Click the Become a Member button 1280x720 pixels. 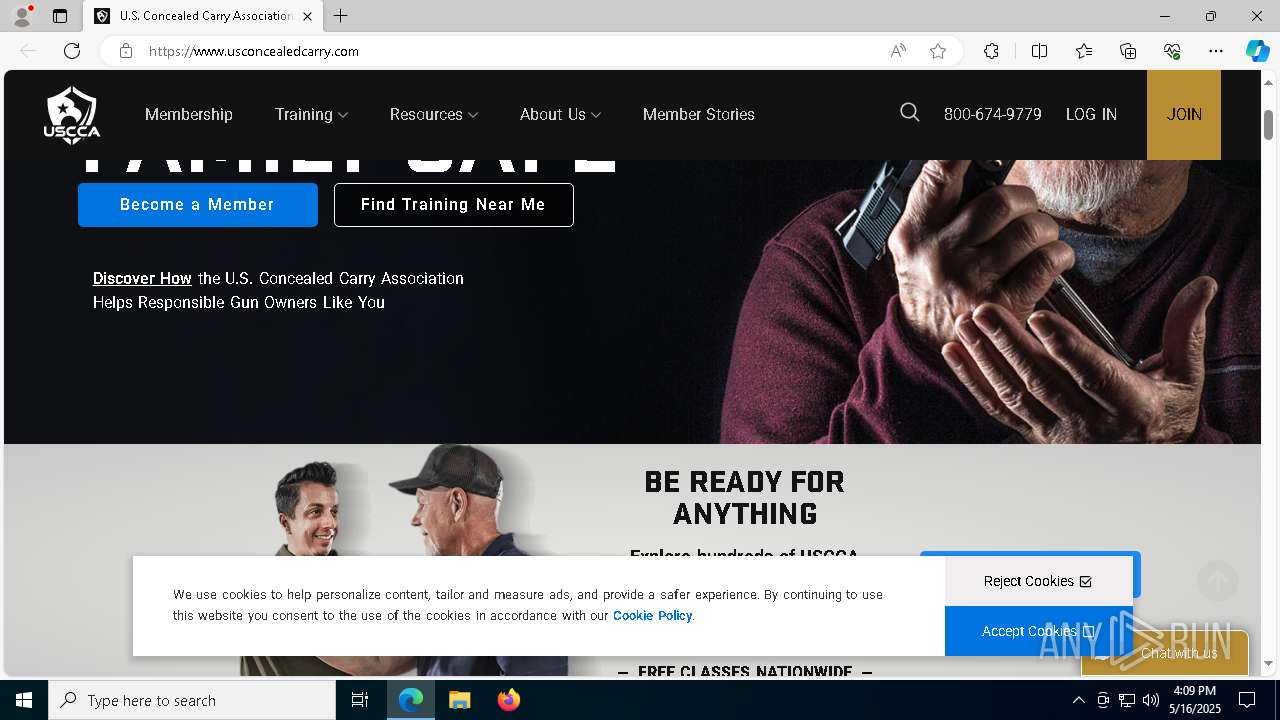pyautogui.click(x=198, y=204)
